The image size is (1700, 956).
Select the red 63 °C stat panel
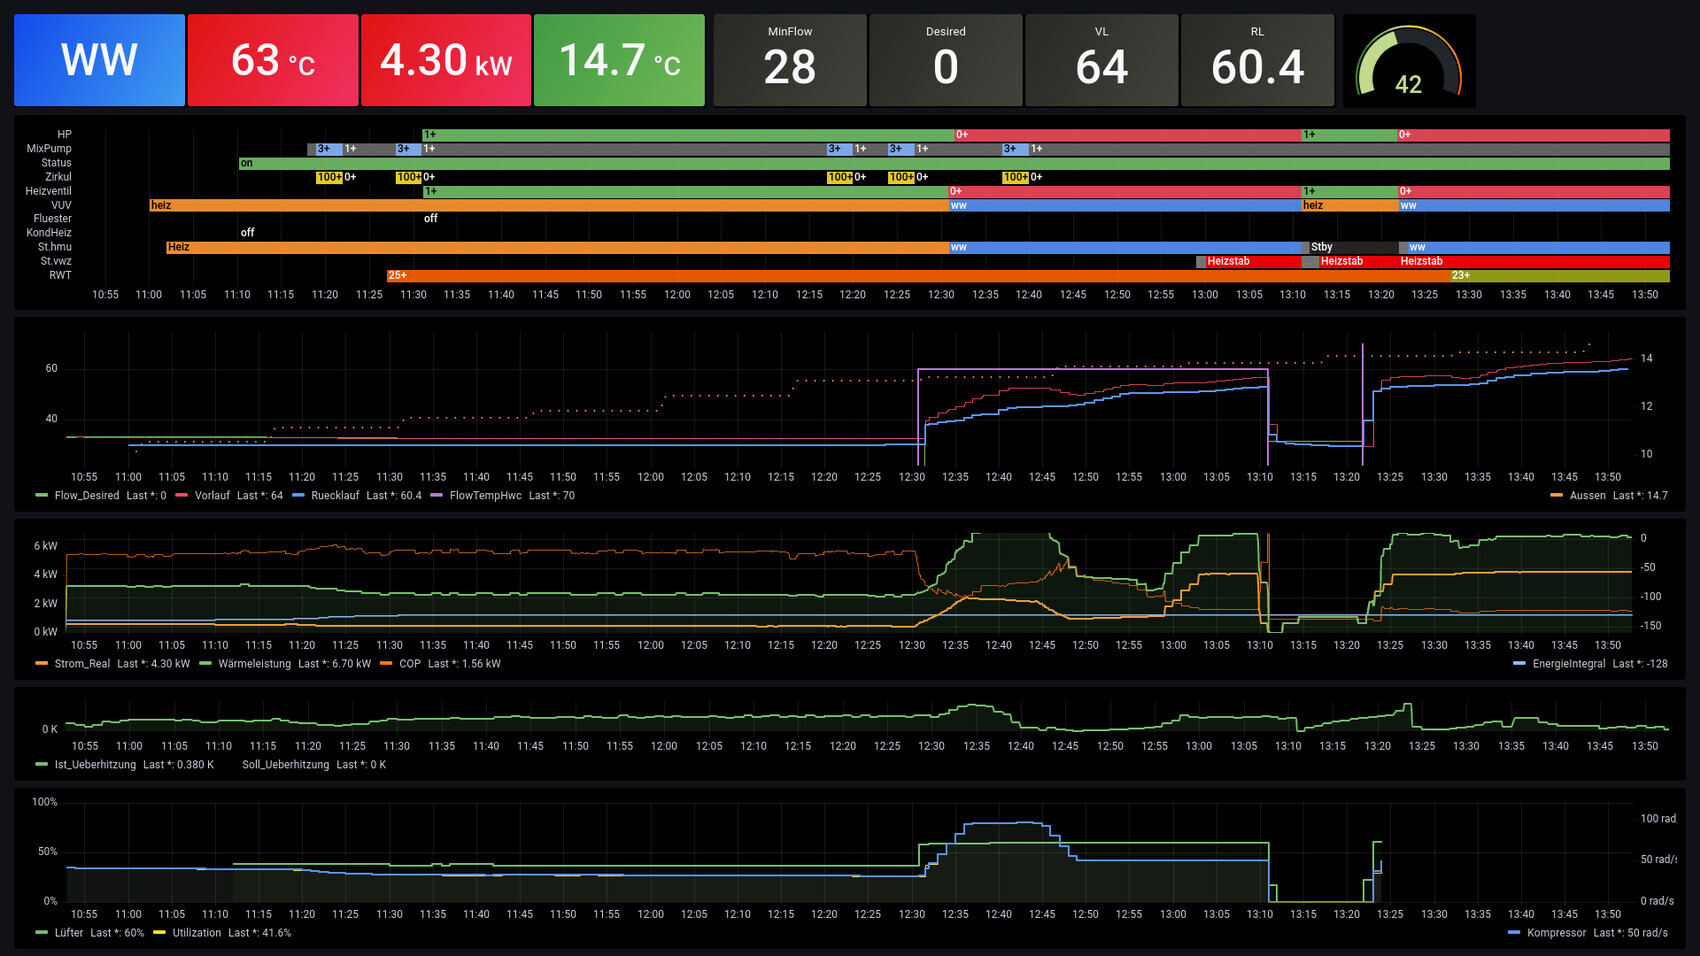[x=272, y=60]
